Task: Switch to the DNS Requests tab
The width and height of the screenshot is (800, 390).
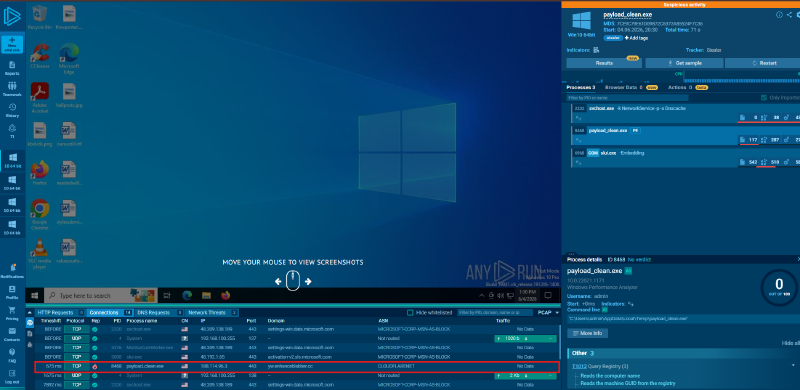Action: [x=159, y=312]
